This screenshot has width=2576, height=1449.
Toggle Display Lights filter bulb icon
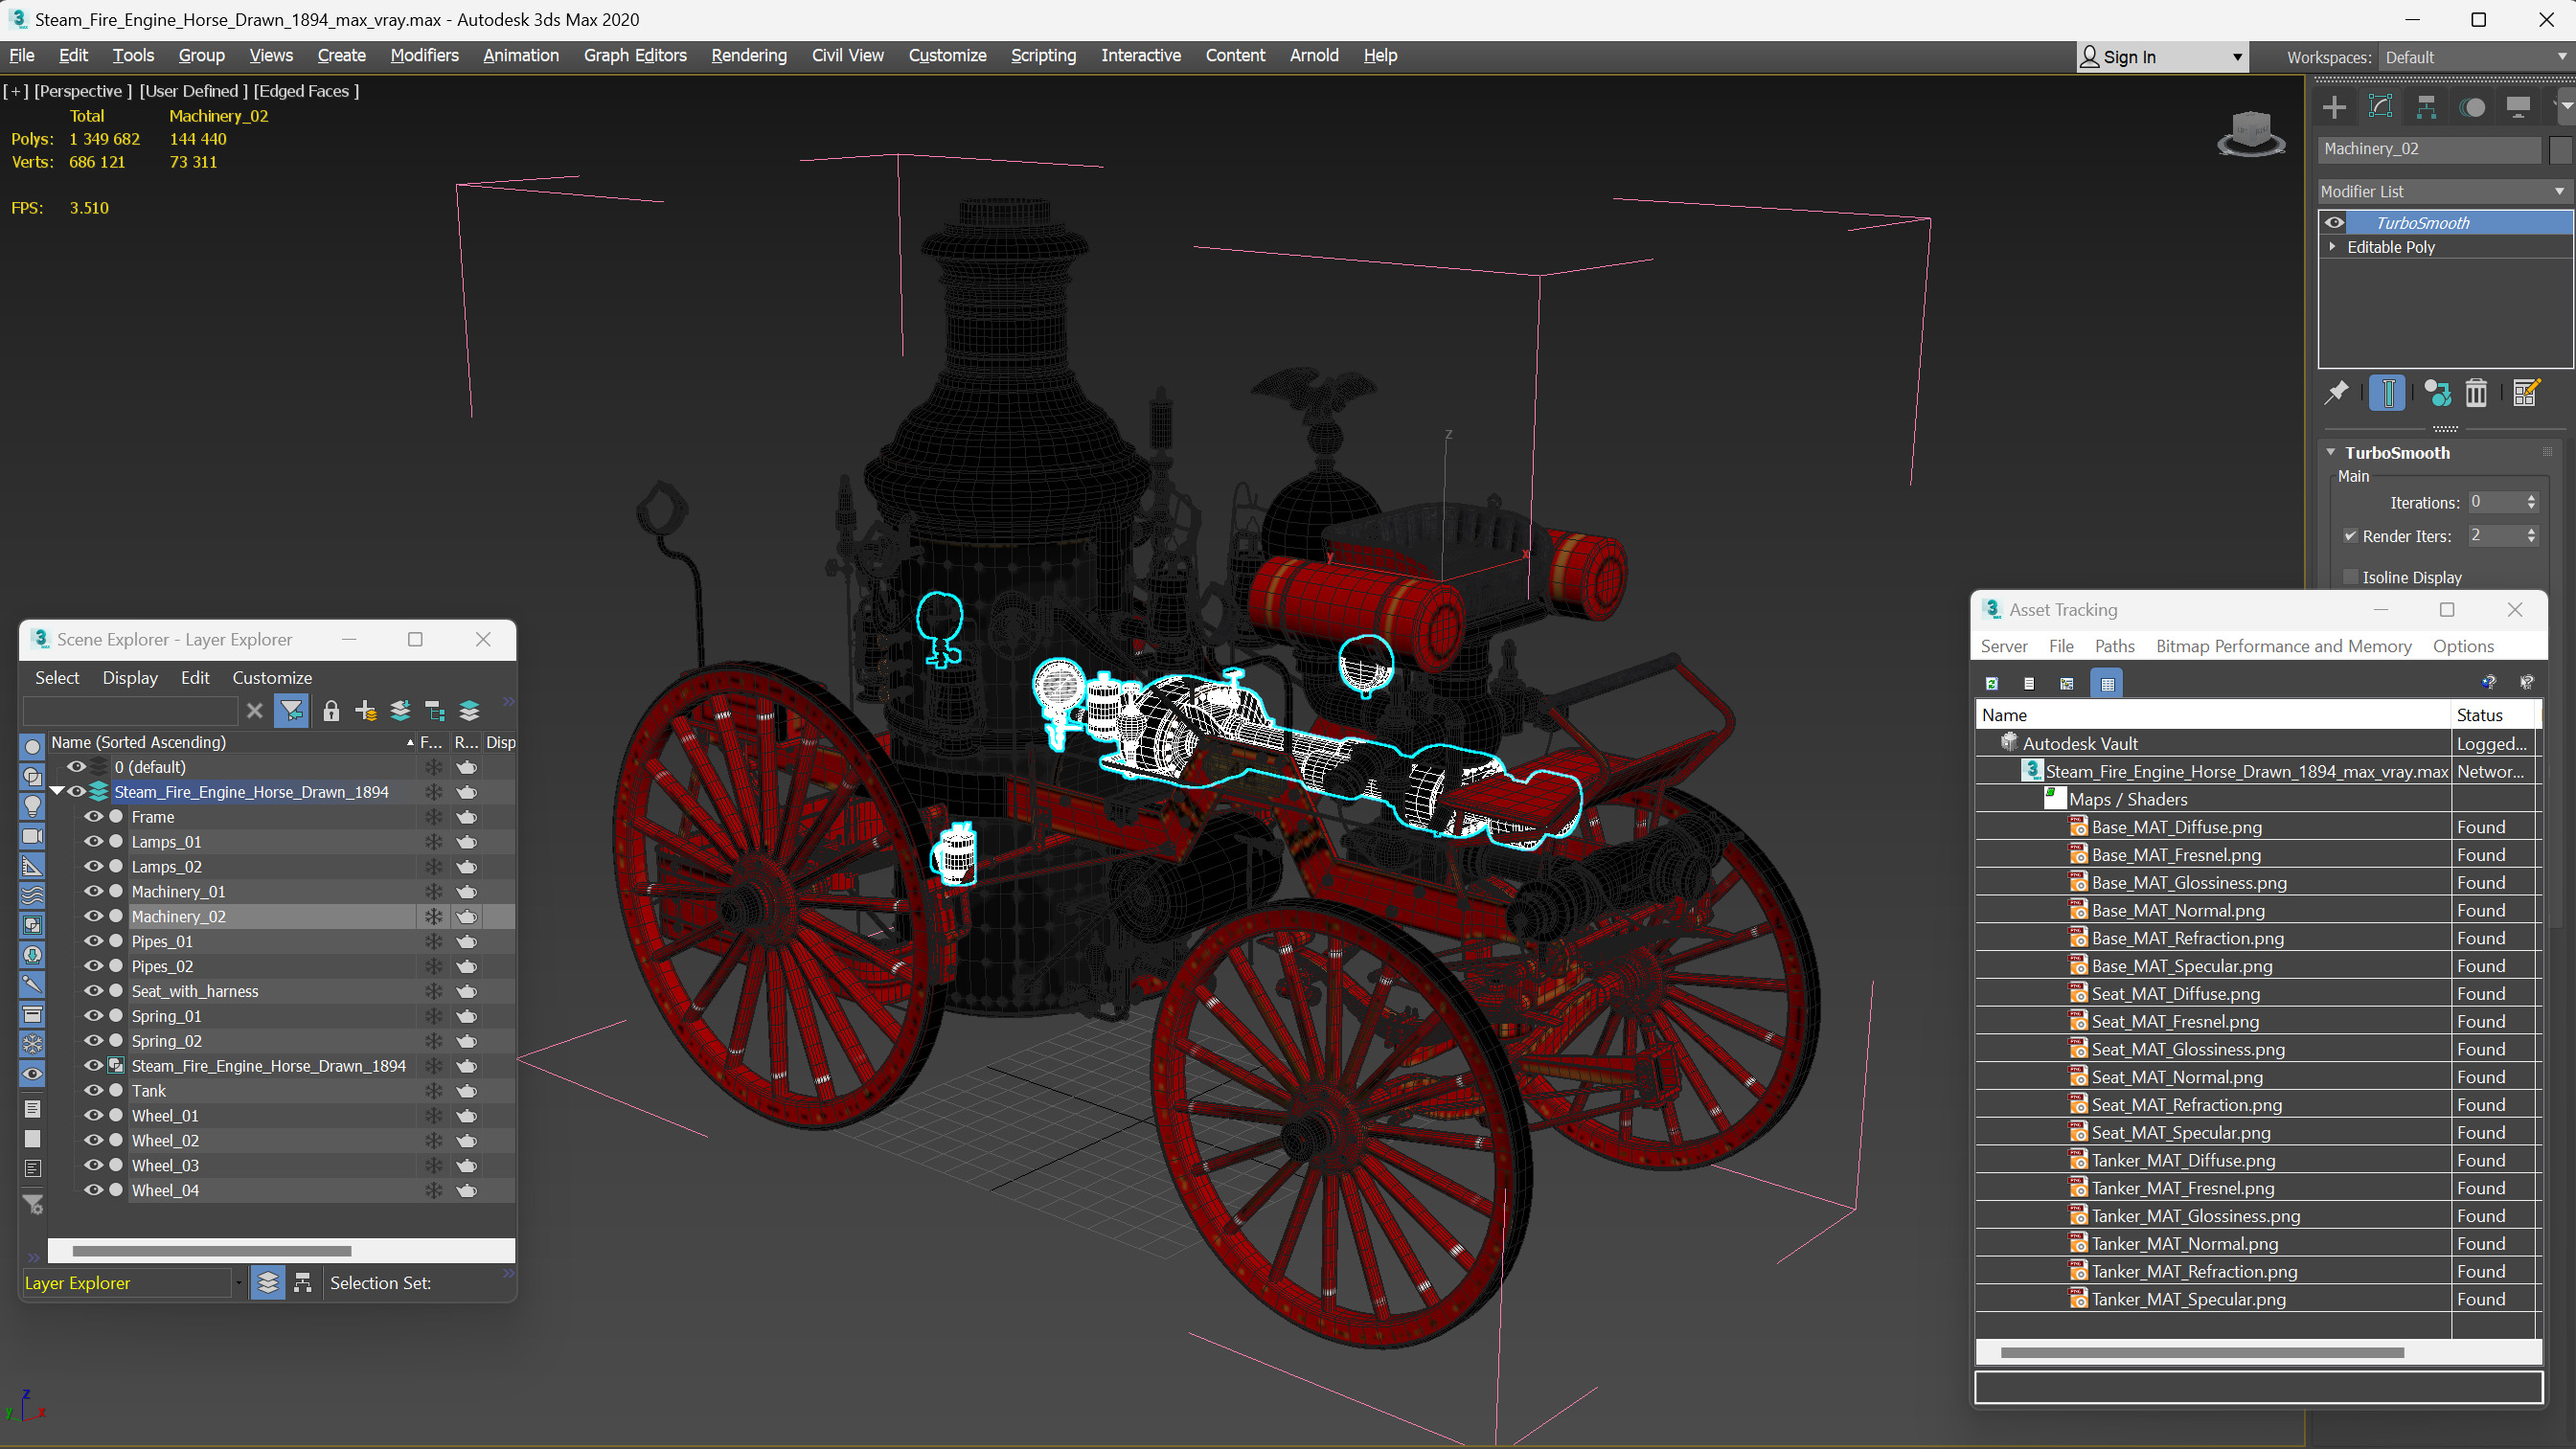click(32, 806)
